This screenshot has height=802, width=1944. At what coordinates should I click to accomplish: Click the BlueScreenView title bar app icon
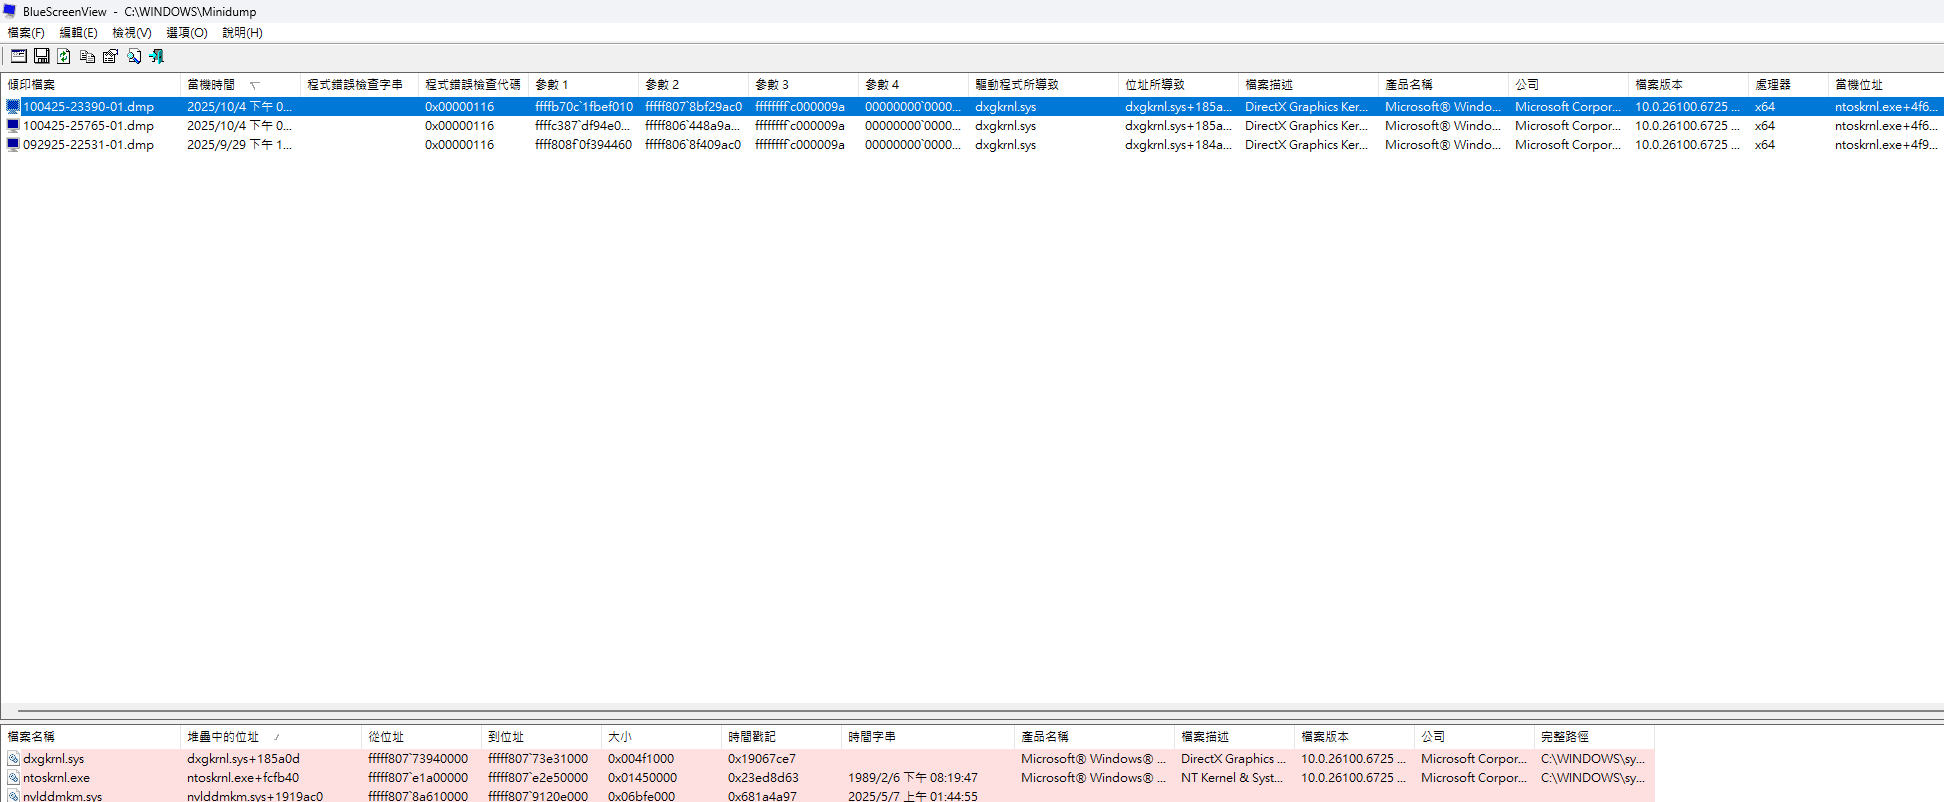[x=10, y=11]
